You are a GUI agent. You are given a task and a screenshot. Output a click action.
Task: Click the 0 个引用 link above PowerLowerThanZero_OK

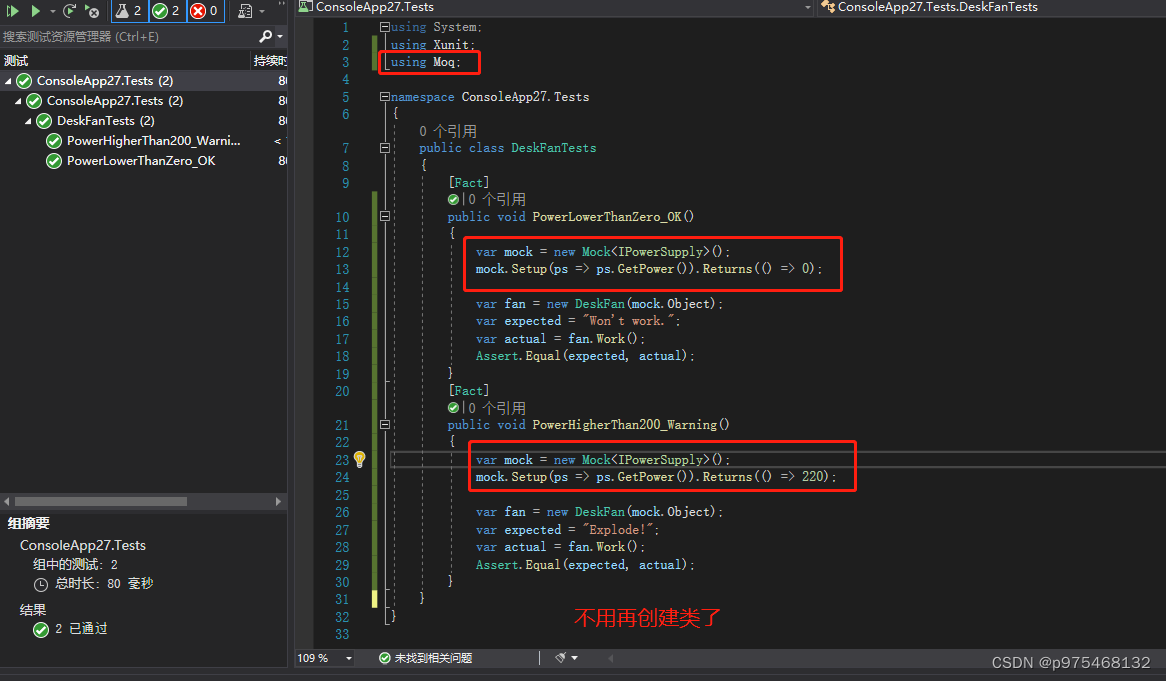point(497,199)
